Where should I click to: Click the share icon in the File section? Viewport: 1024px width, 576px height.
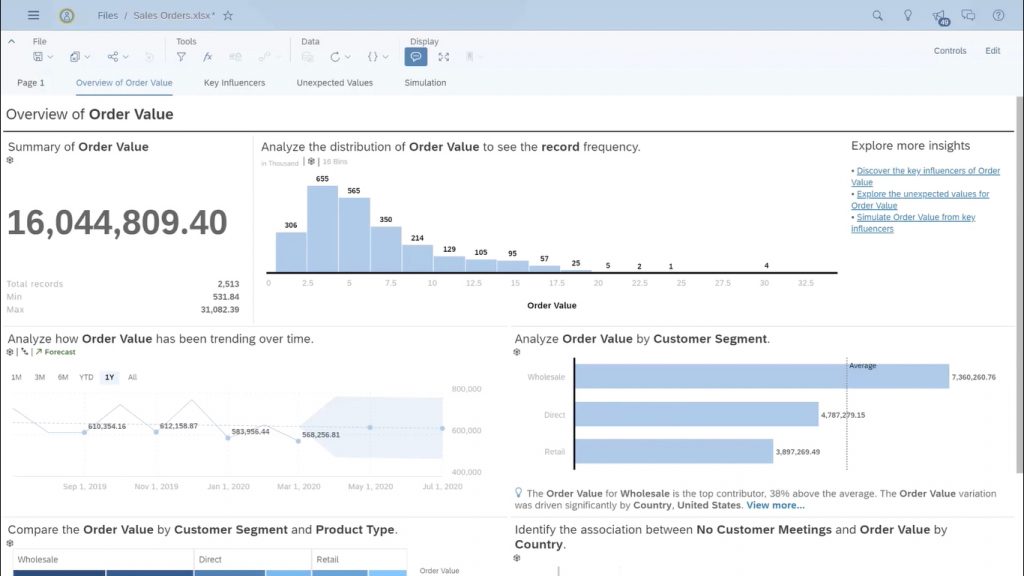tap(113, 55)
